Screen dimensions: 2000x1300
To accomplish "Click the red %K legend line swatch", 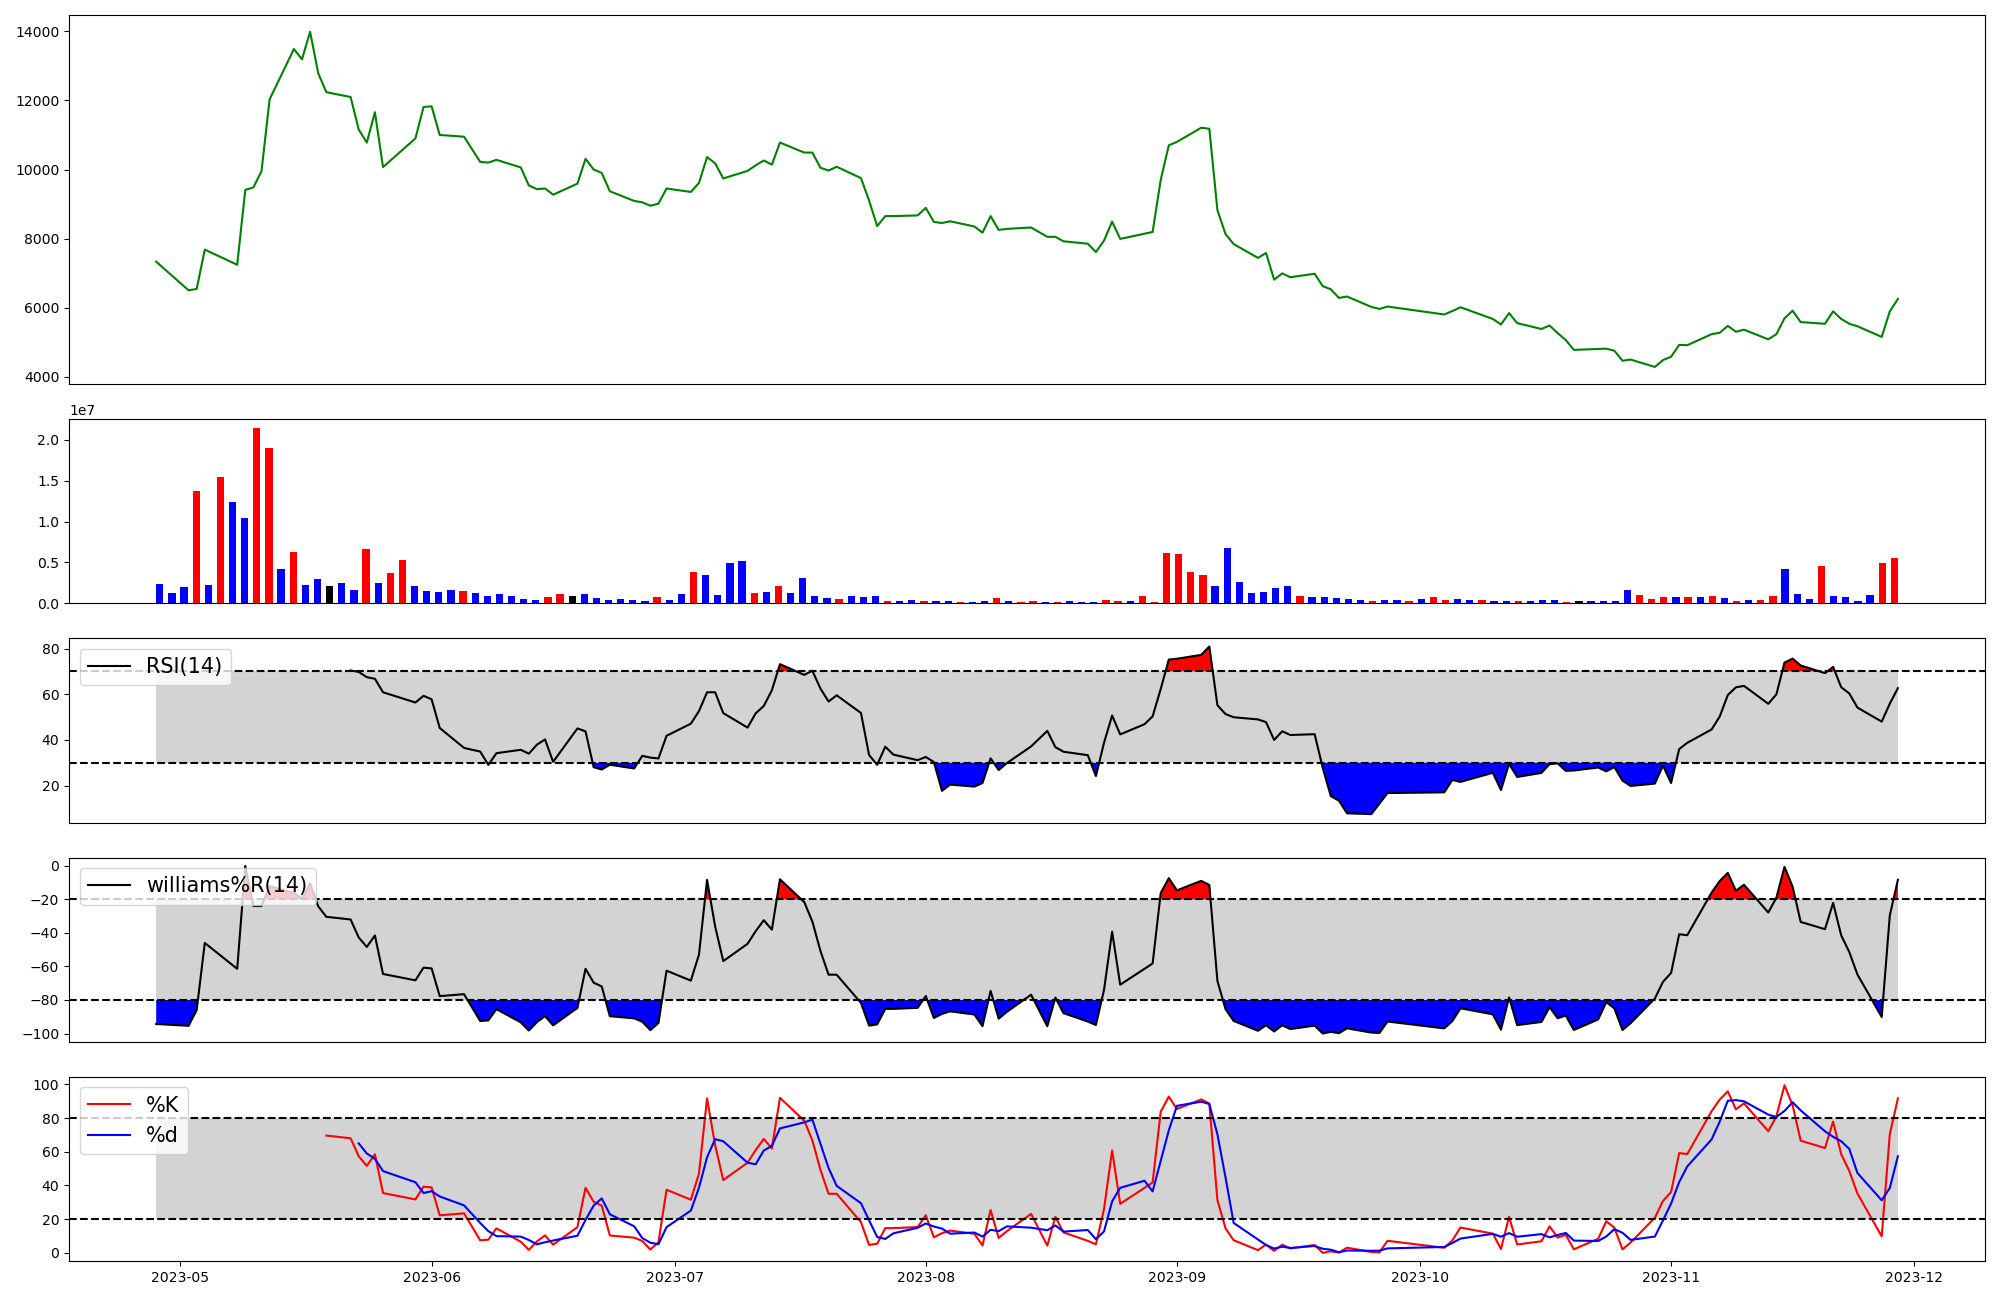I will (x=109, y=1104).
